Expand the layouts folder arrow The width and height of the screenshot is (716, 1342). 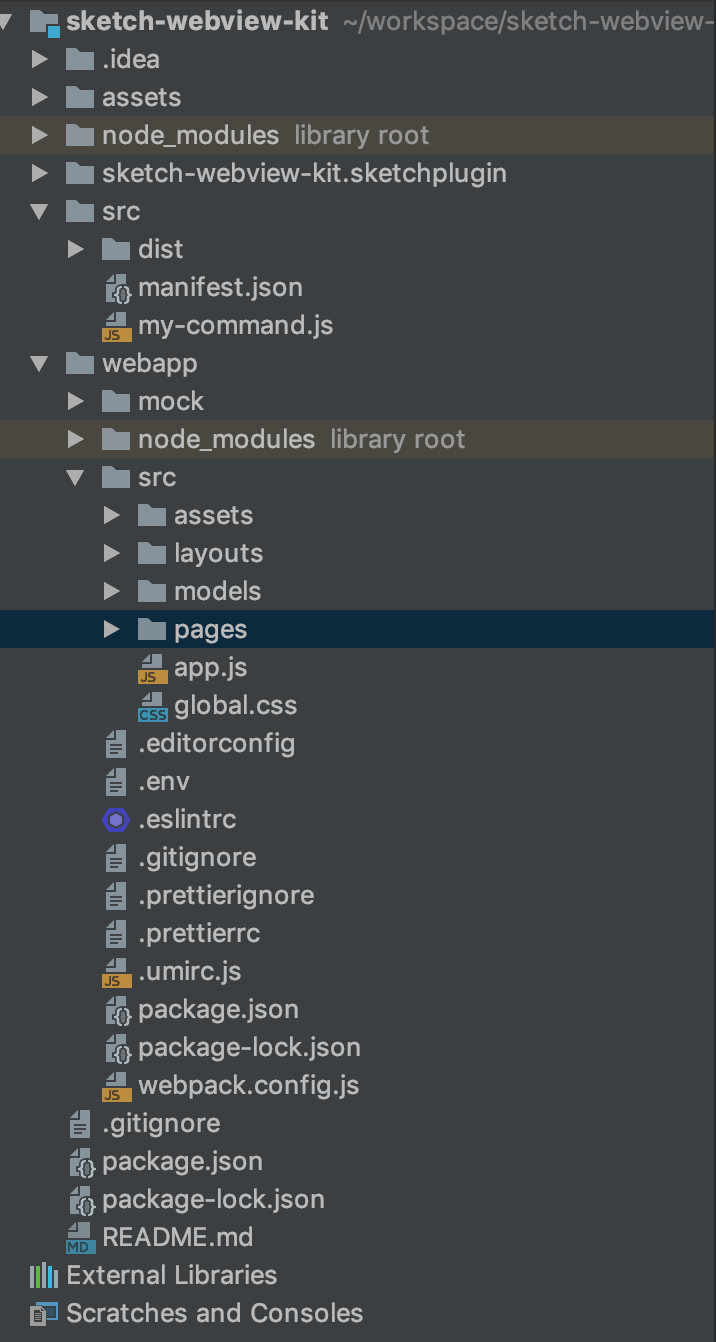tap(112, 553)
